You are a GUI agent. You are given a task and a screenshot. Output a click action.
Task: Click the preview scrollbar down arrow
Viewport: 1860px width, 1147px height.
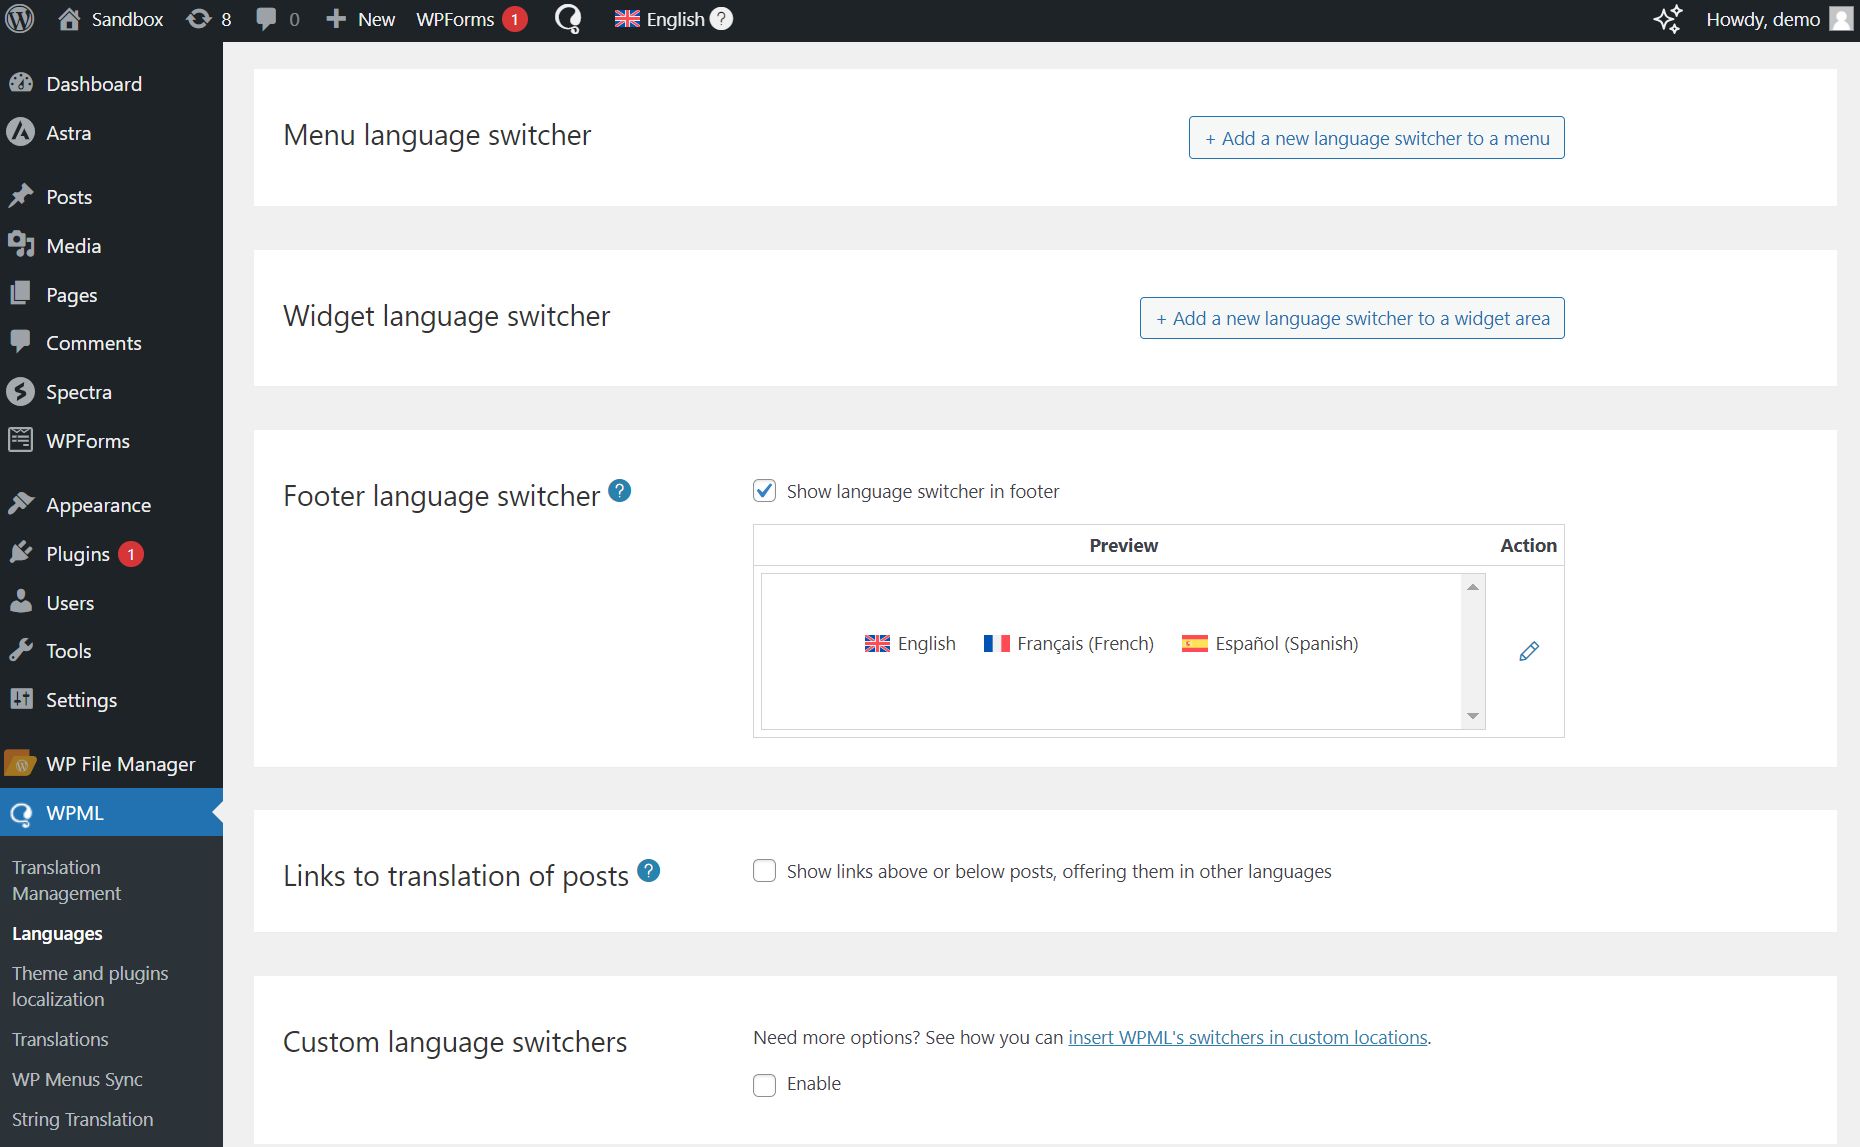point(1473,715)
